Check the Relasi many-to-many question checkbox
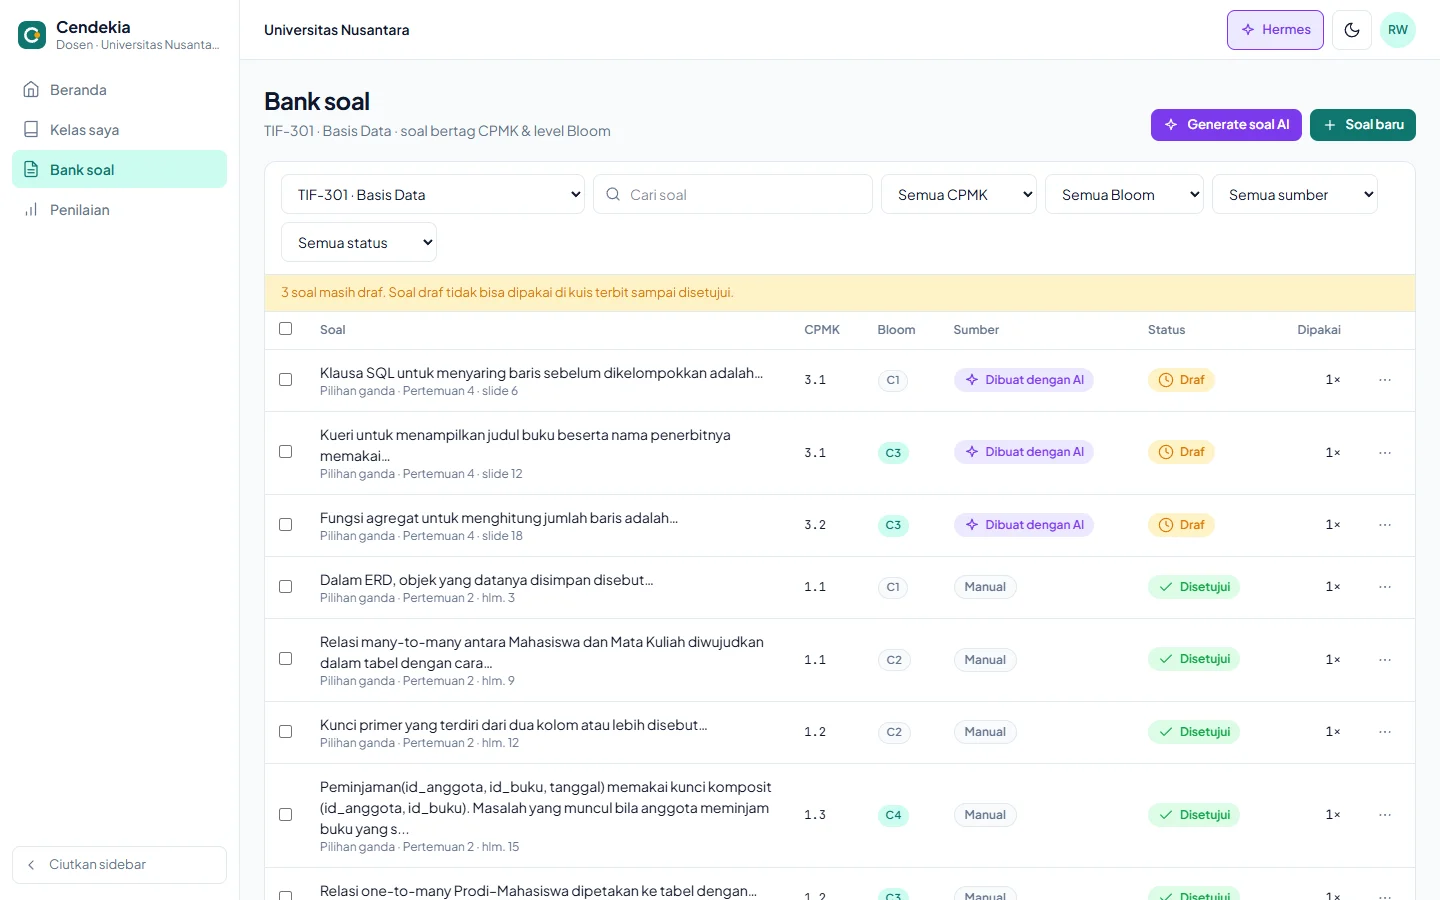This screenshot has height=900, width=1440. tap(286, 659)
